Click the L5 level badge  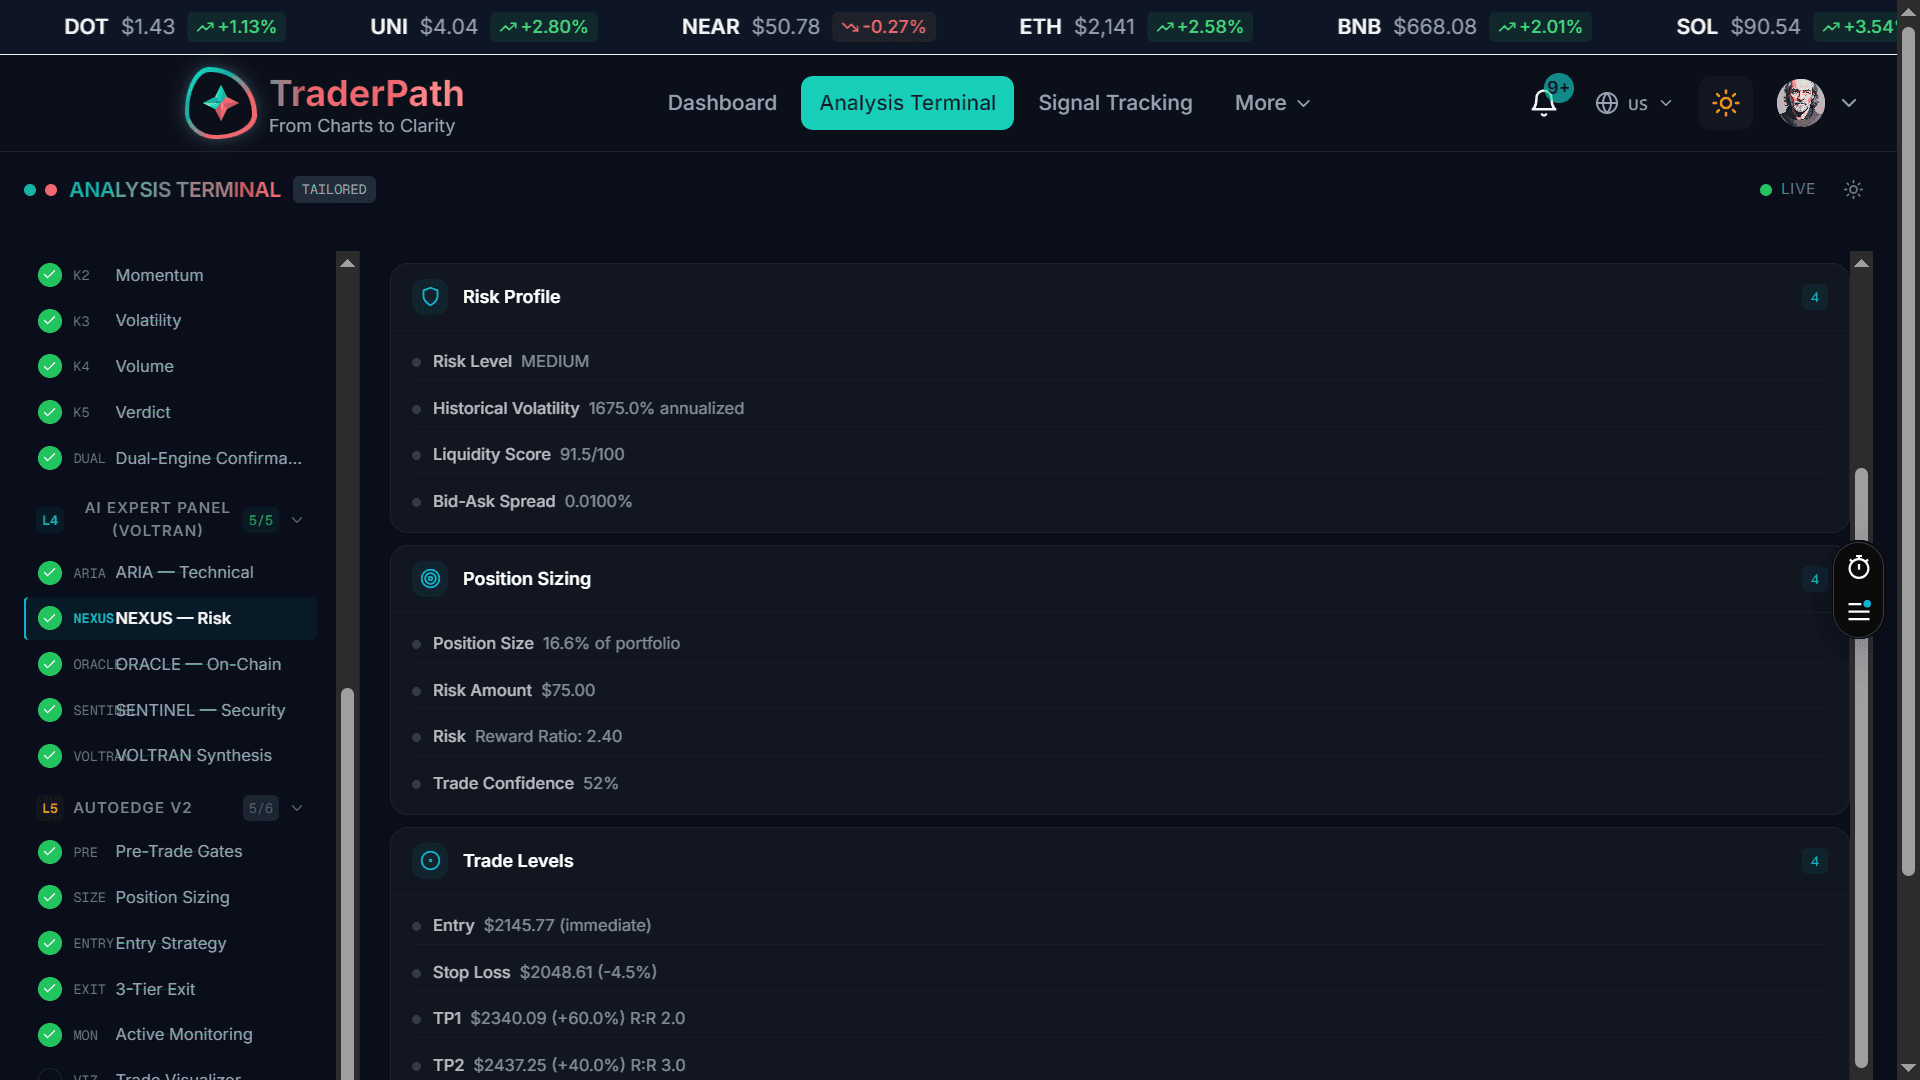coord(50,808)
